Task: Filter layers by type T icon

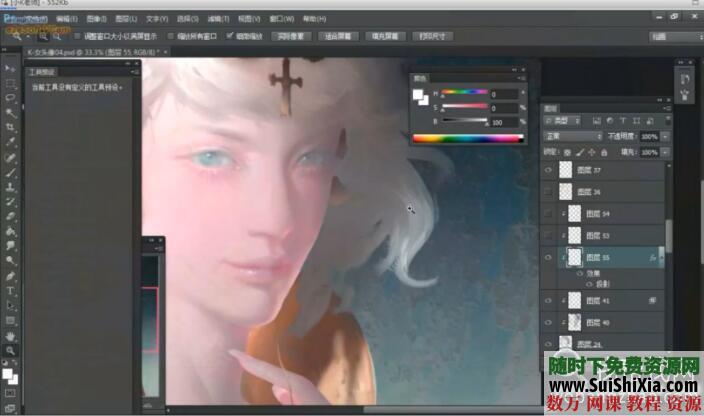Action: (x=623, y=121)
